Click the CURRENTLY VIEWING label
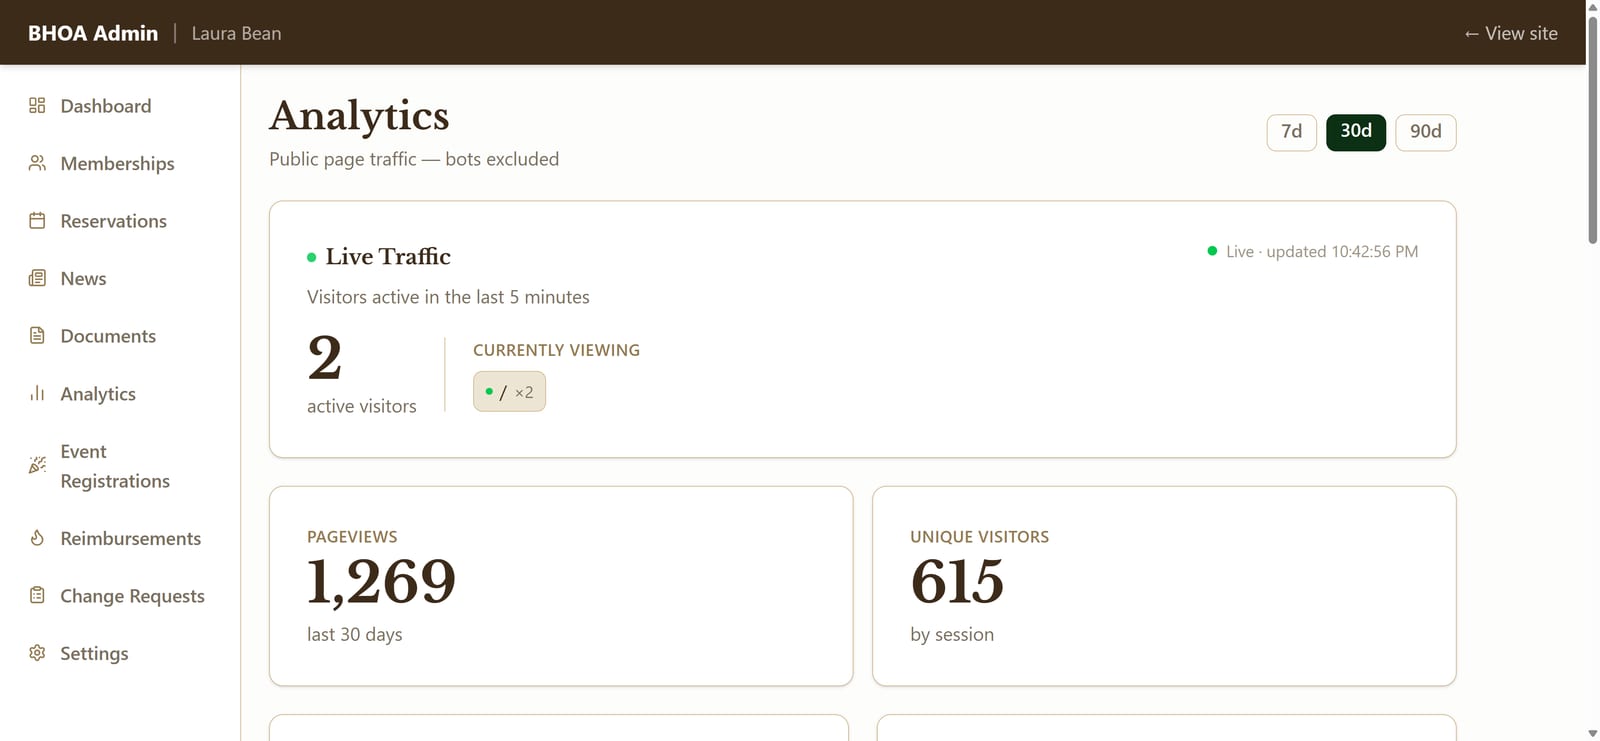 (x=556, y=350)
